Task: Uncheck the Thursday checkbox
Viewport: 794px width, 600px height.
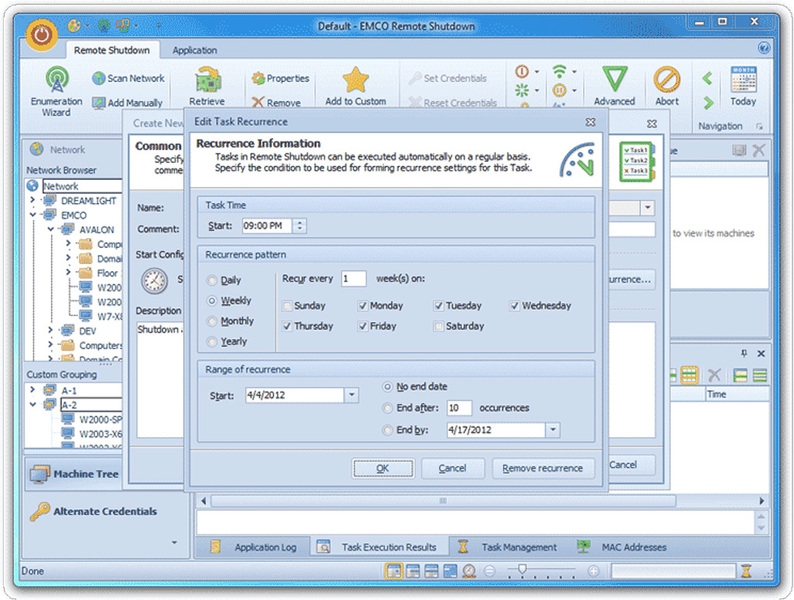Action: (288, 326)
